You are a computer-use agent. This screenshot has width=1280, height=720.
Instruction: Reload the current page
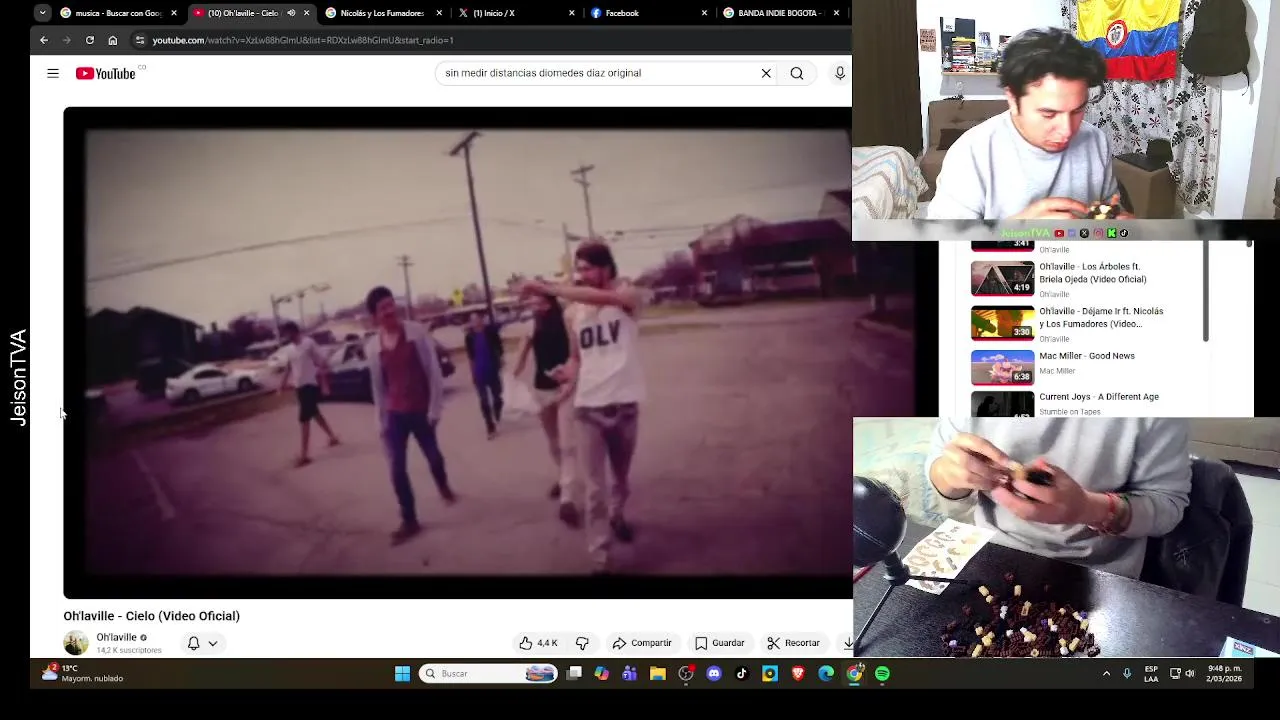[x=90, y=40]
